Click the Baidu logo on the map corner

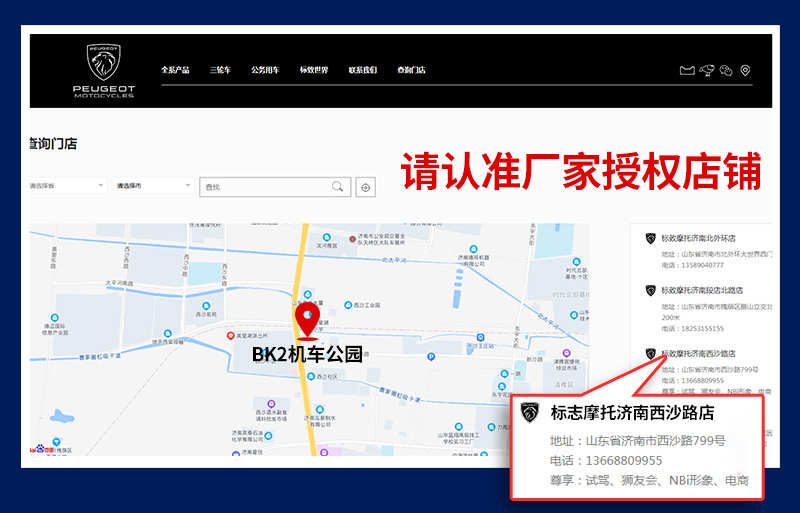tap(42, 449)
